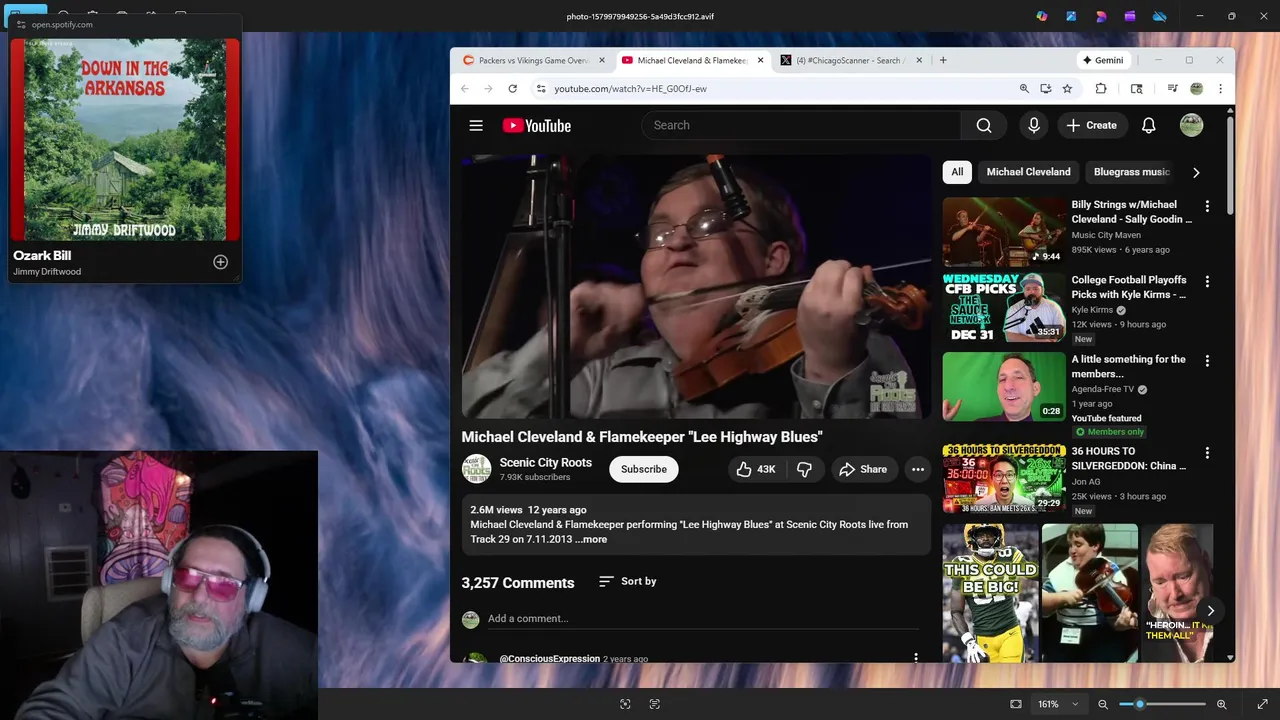Viewport: 1280px width, 720px height.
Task: Switch to the Packers vs Vikings tab
Action: point(533,60)
